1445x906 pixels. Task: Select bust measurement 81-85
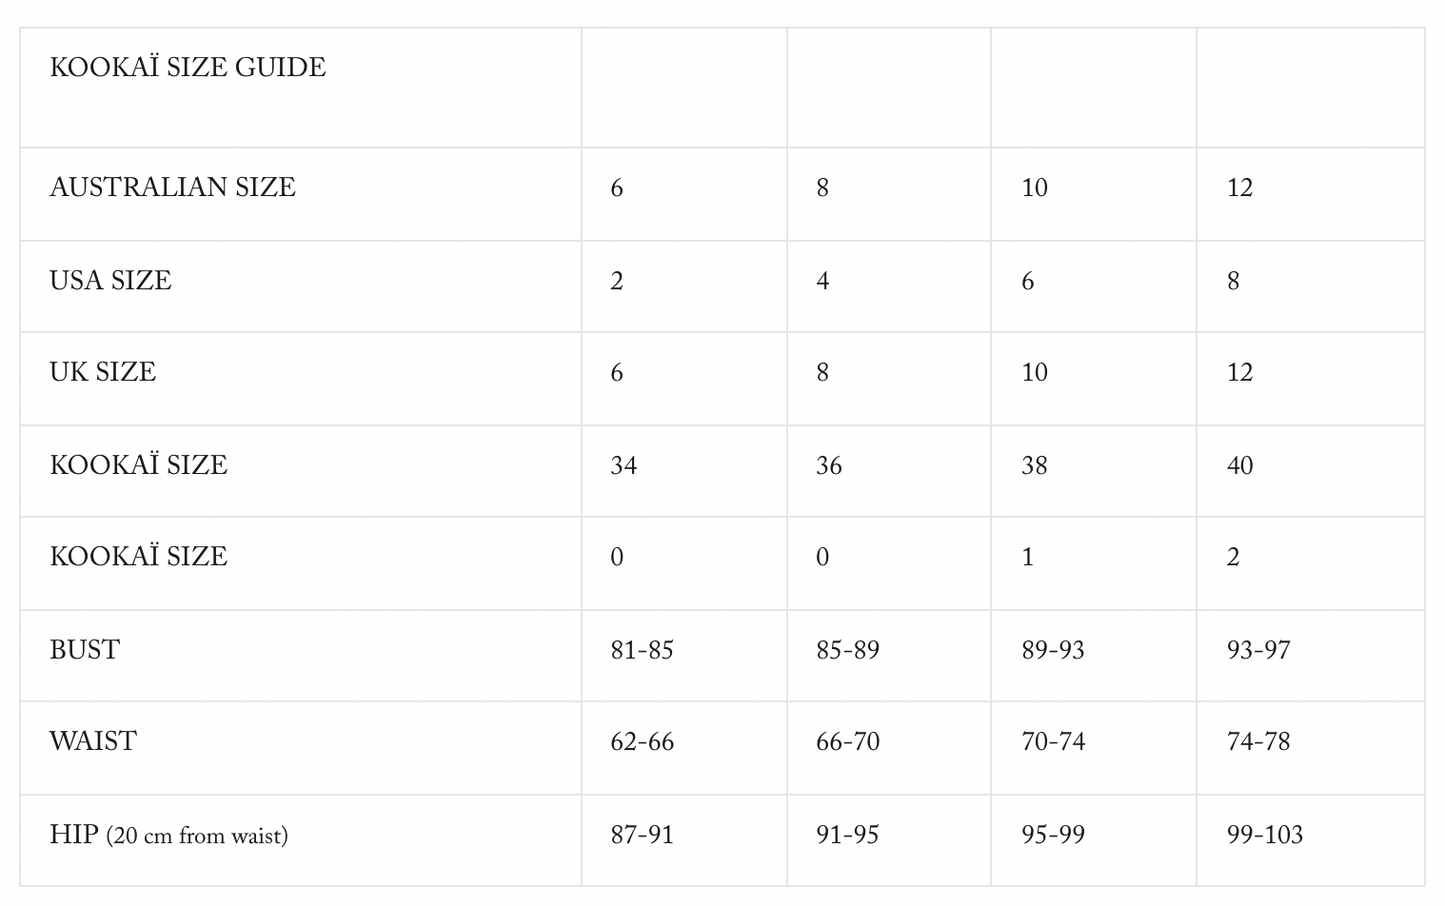point(642,651)
